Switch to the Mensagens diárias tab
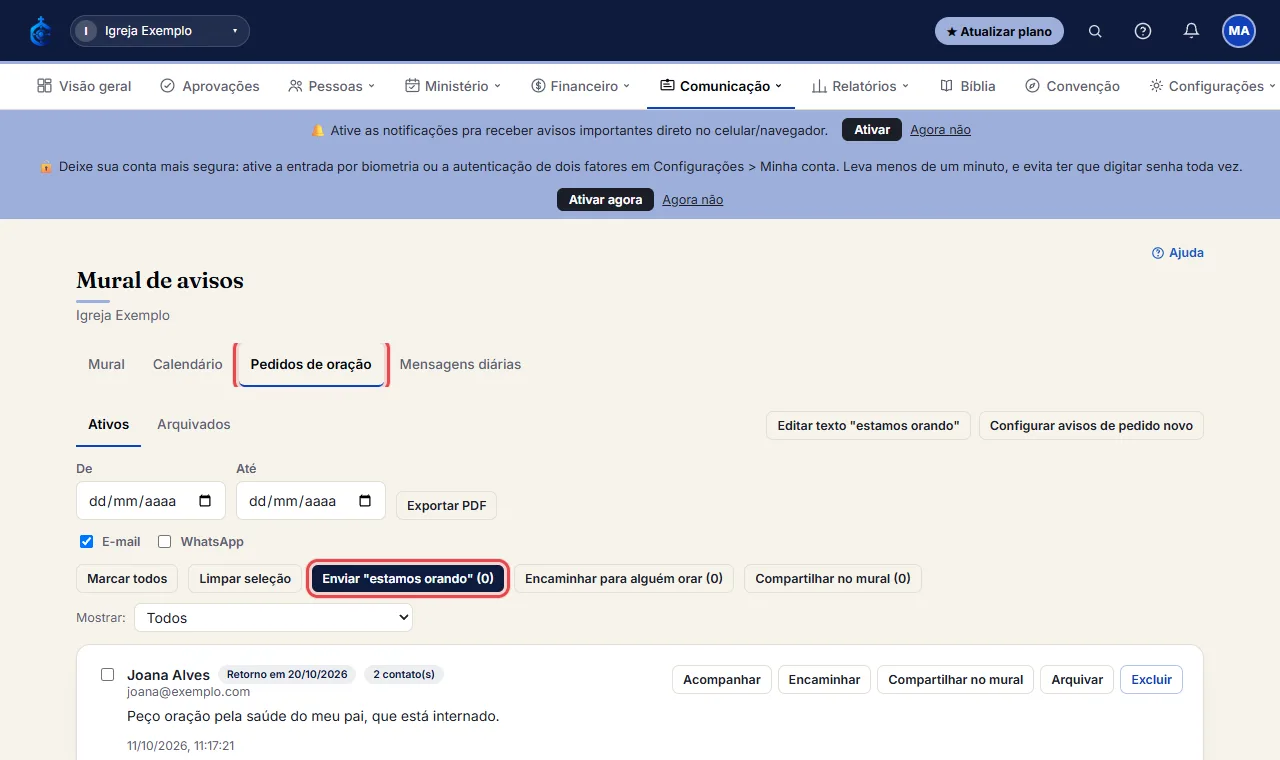Screen dimensions: 1280x760 click(460, 364)
